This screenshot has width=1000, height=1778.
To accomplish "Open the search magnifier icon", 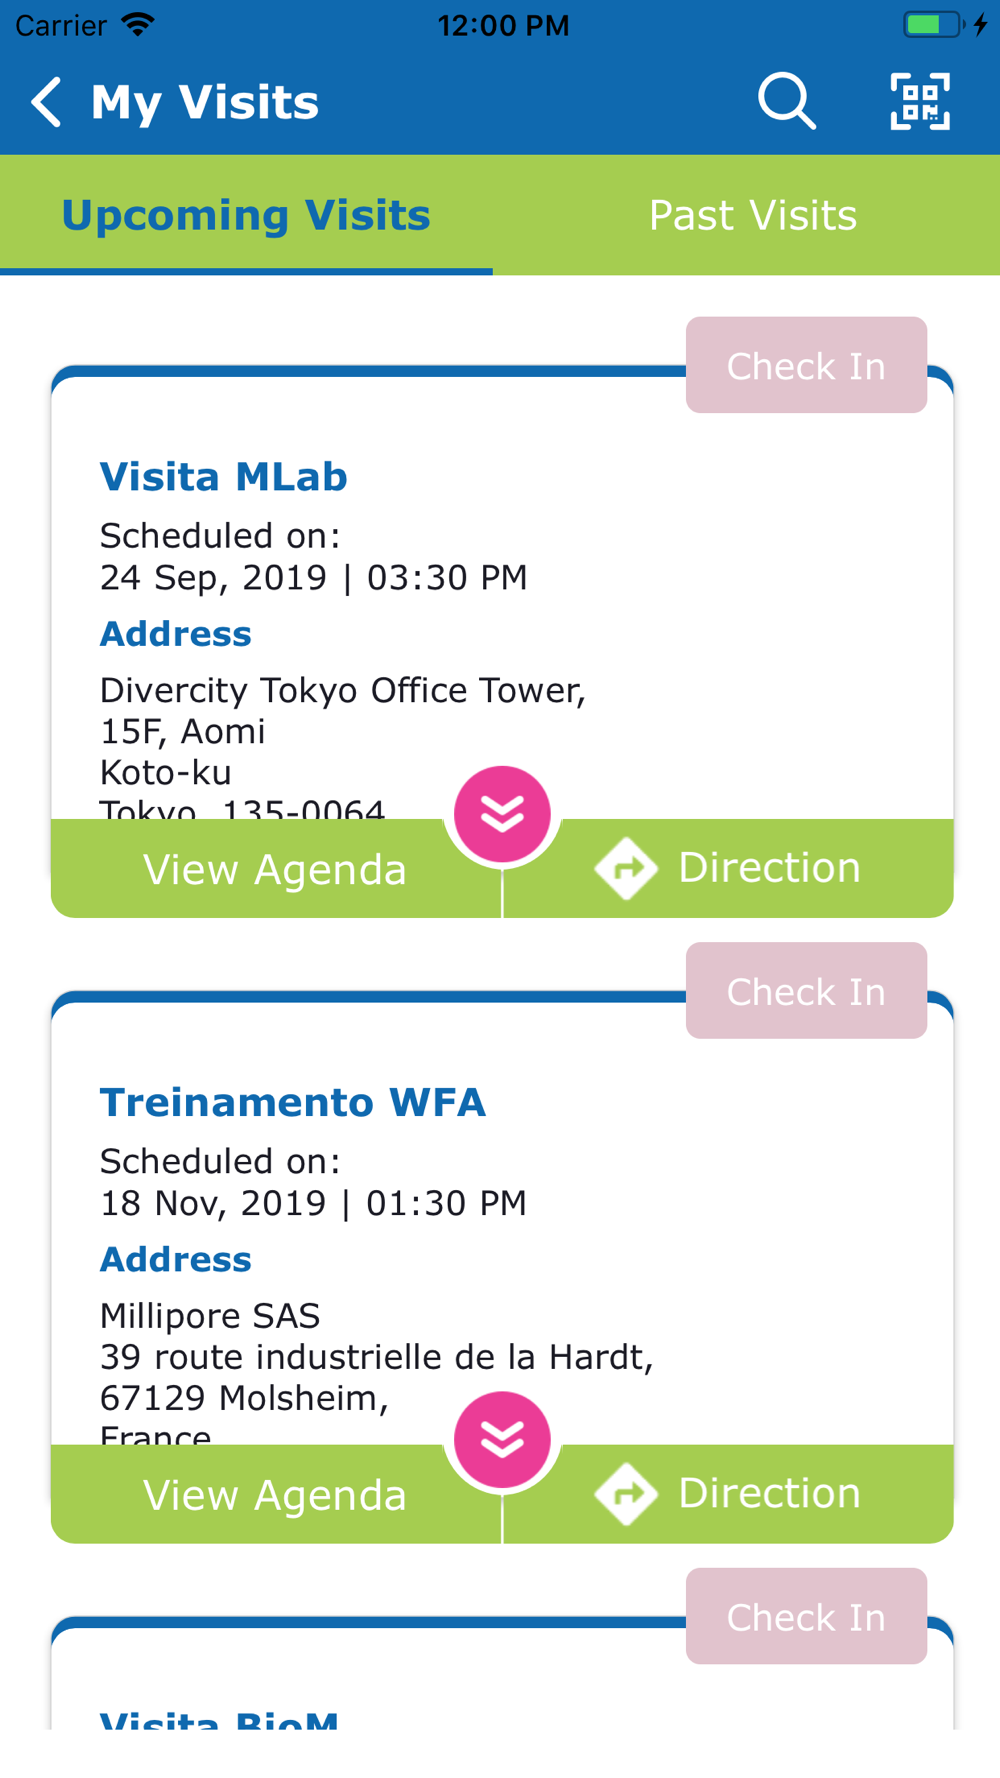I will pyautogui.click(x=787, y=101).
